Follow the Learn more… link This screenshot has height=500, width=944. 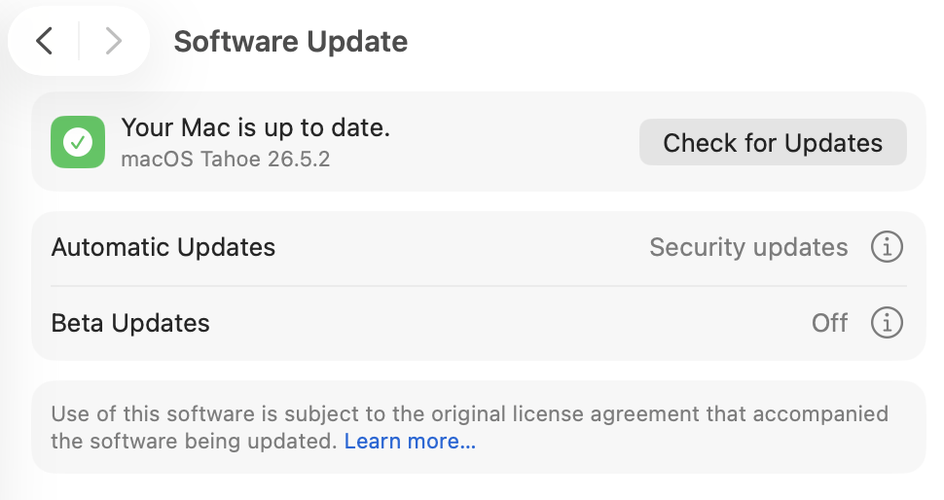coord(410,441)
